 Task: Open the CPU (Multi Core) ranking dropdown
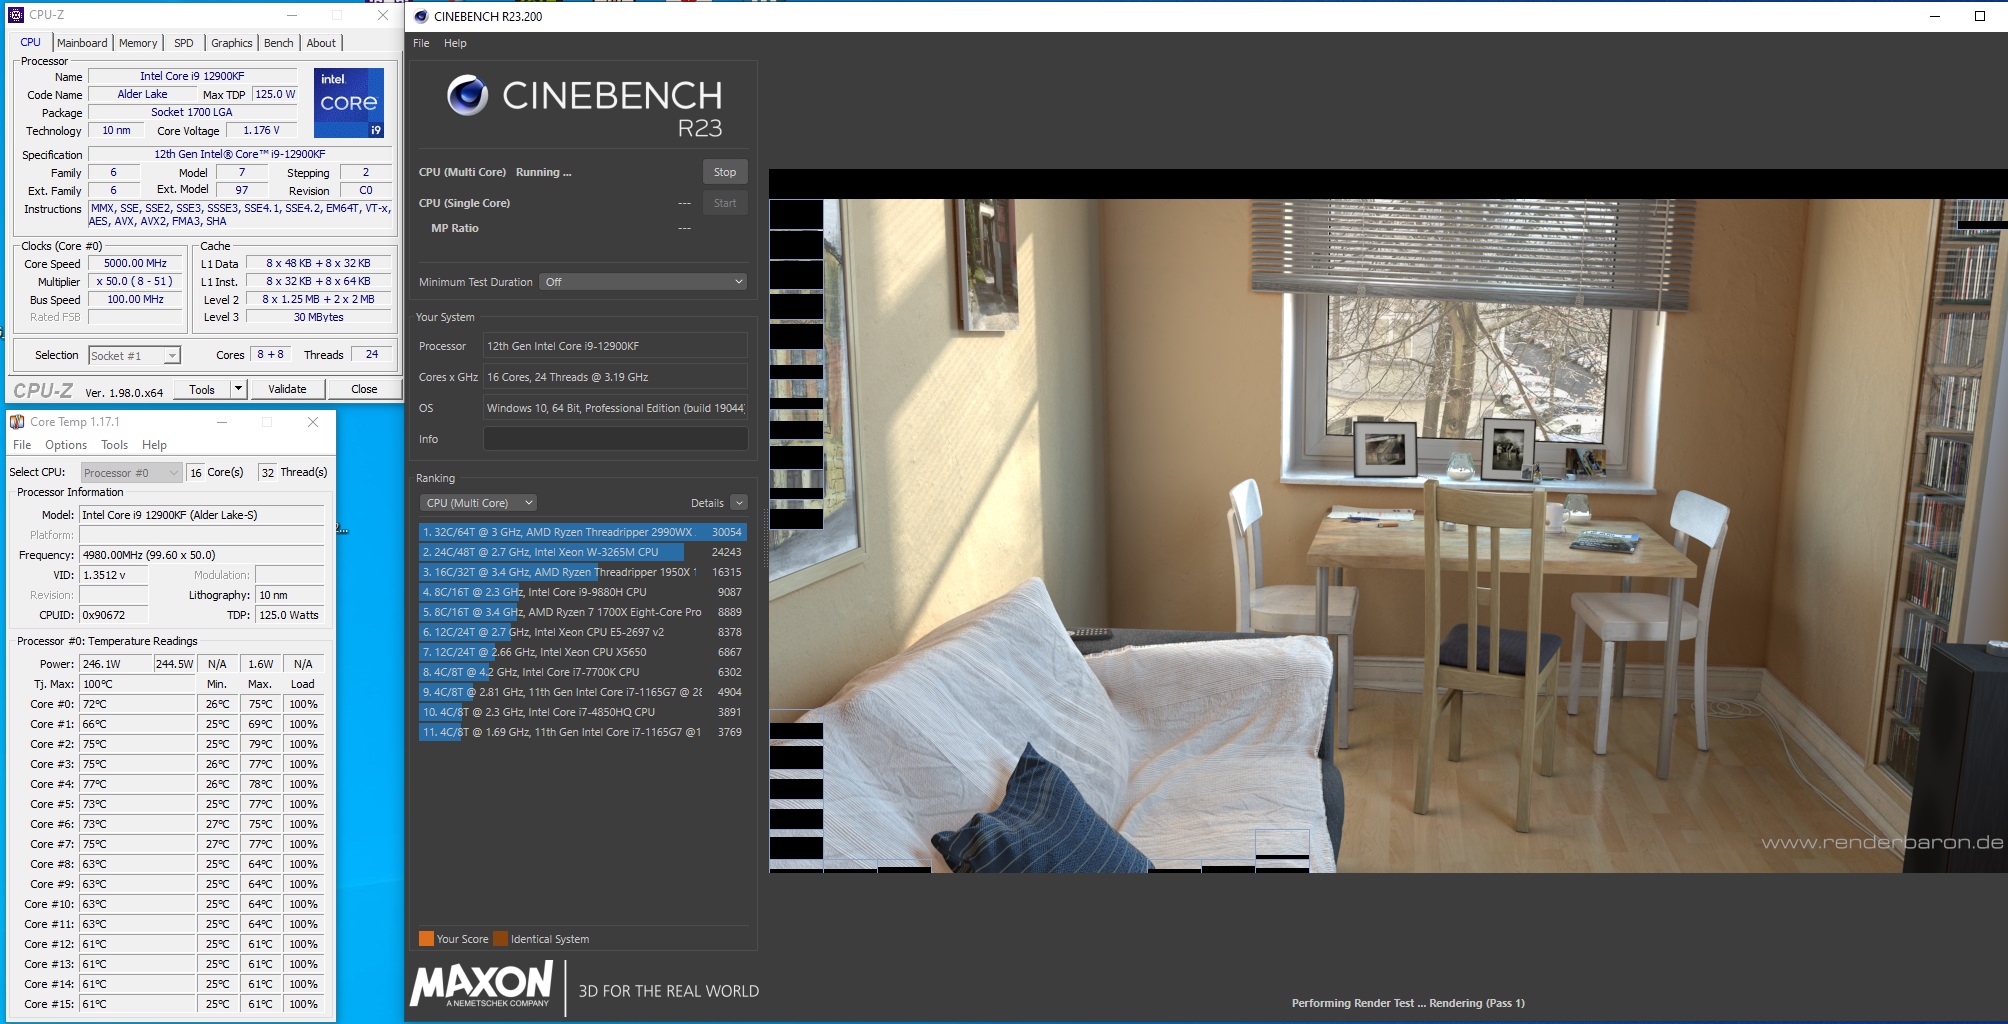[479, 503]
